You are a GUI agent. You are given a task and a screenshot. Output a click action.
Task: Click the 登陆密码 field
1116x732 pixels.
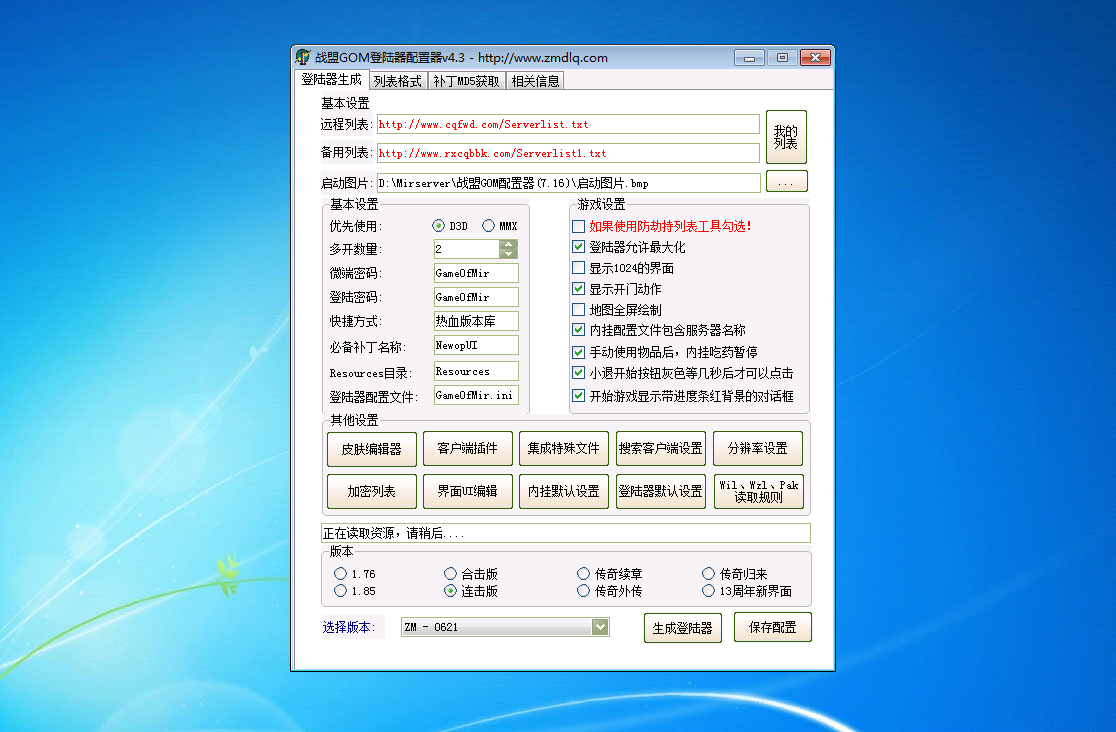pos(476,297)
